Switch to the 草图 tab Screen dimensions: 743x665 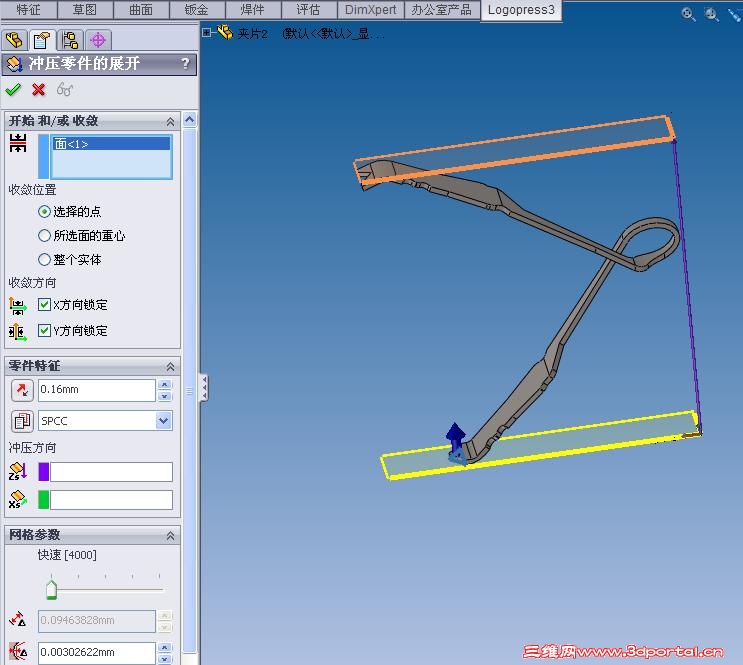point(84,9)
